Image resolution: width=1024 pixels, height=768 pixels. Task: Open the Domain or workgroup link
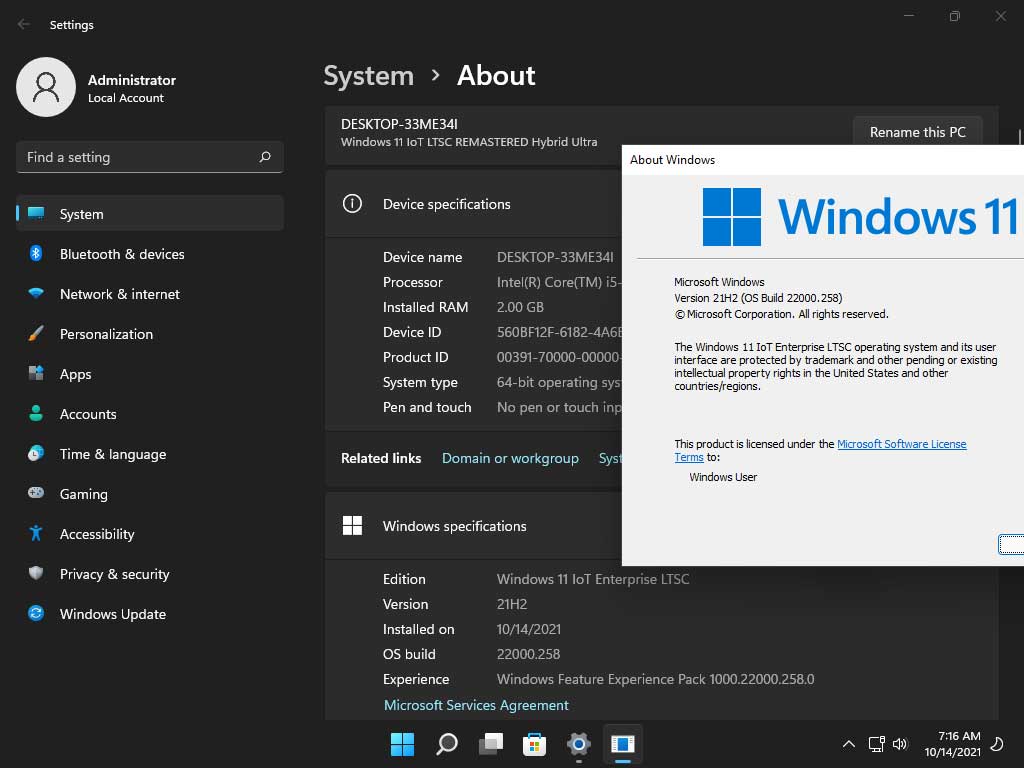tap(510, 458)
